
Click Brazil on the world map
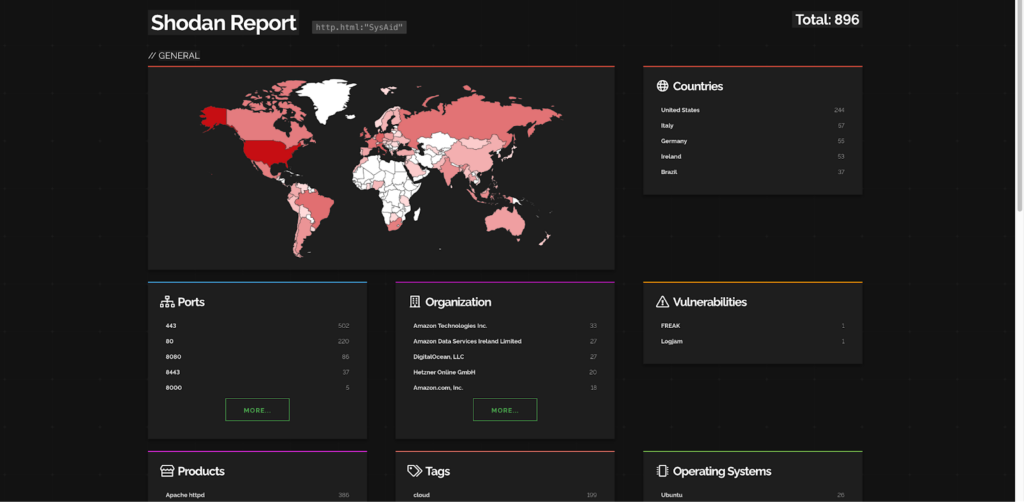tap(317, 209)
